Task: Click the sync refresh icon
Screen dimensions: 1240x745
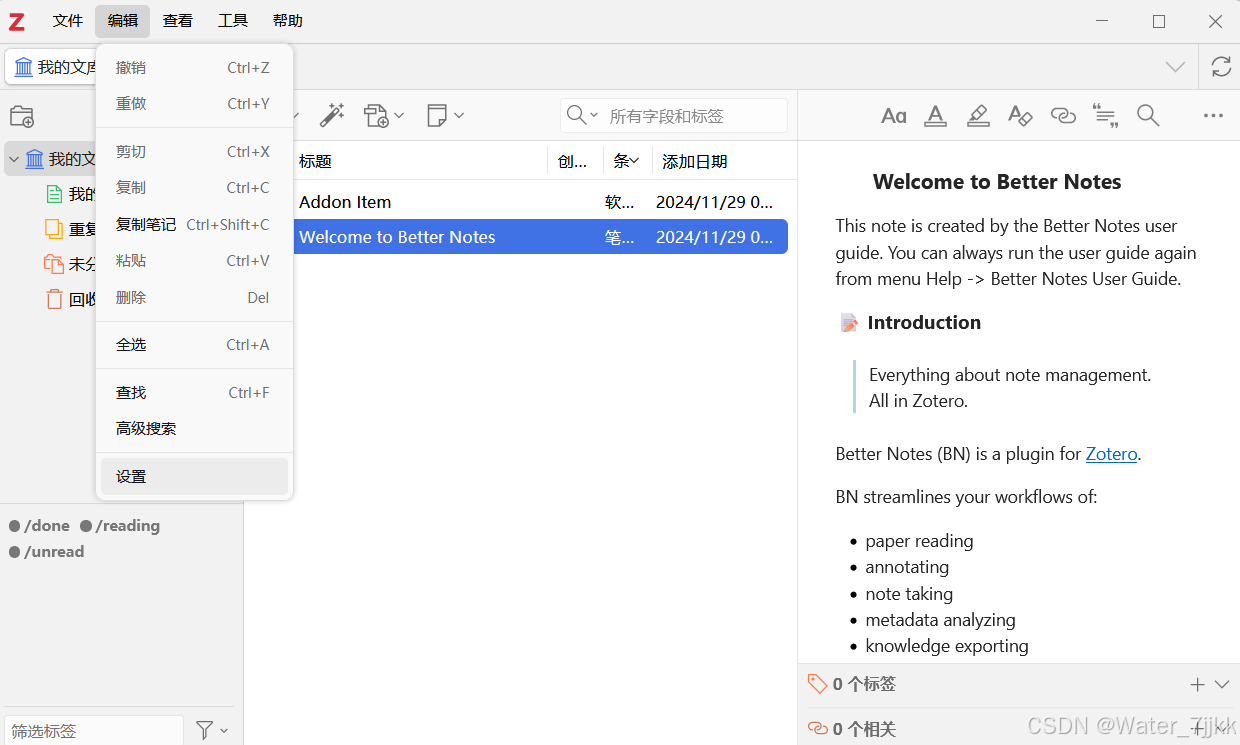Action: point(1221,67)
